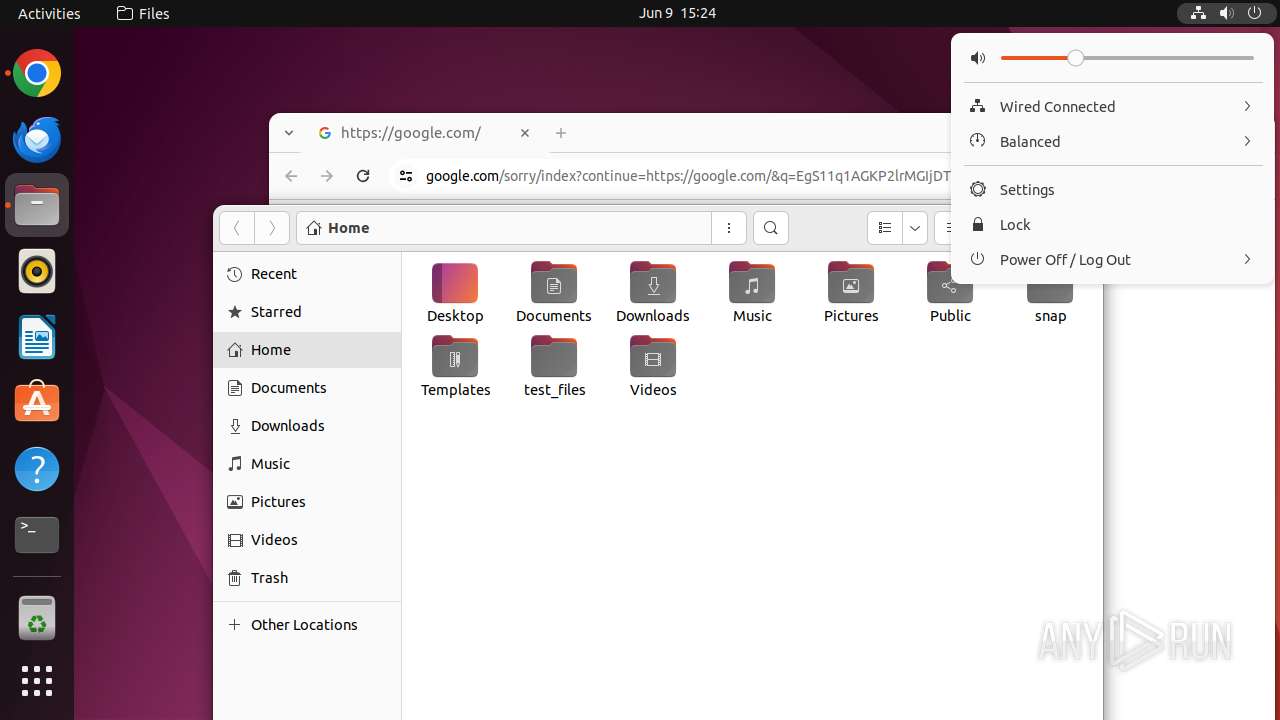The width and height of the screenshot is (1280, 720).
Task: Go to Starred in Files sidebar
Action: [307, 312]
